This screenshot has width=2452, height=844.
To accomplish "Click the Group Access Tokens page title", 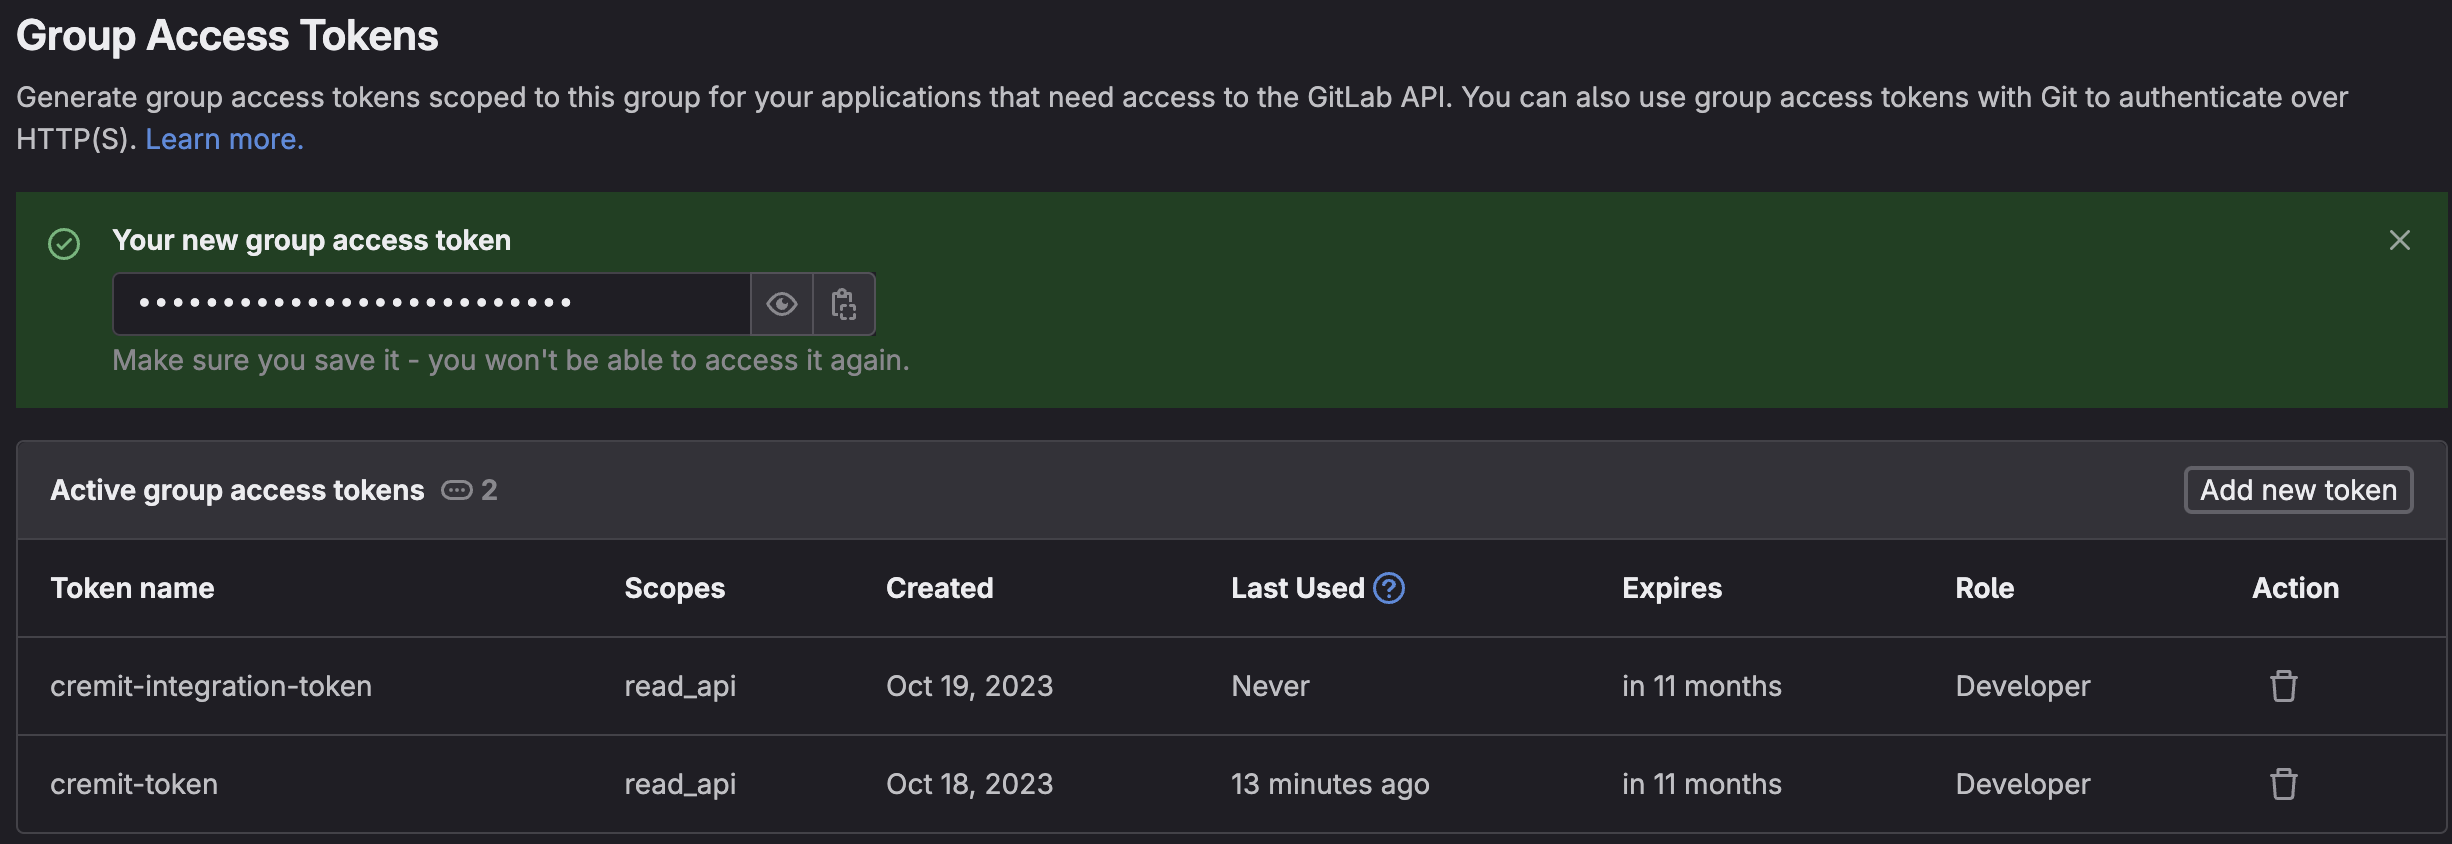I will click(x=227, y=36).
